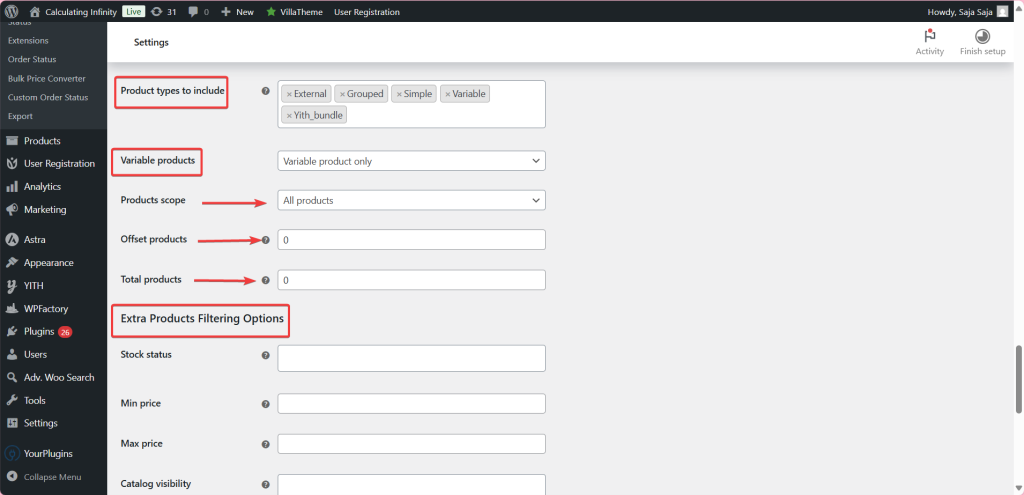Open the Activity flag icon

(x=930, y=37)
